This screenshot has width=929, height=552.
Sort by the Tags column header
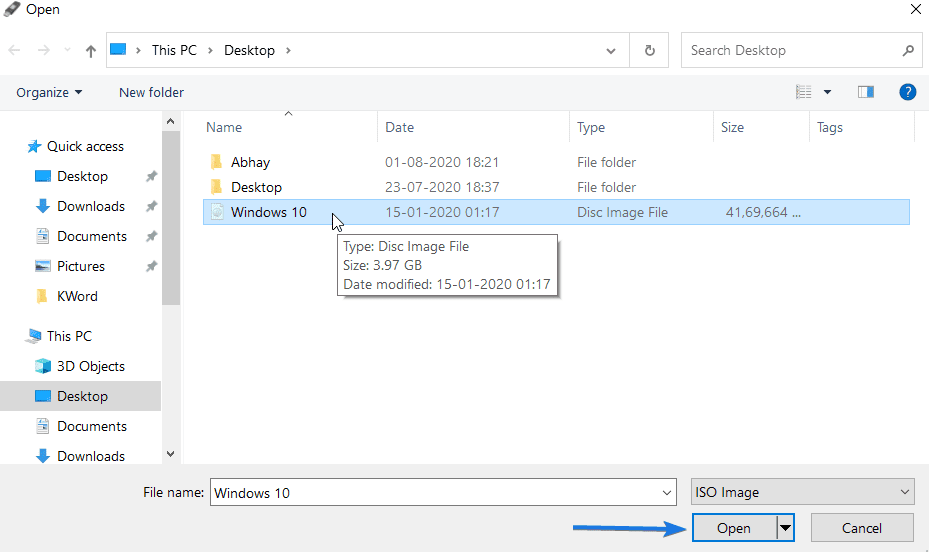(829, 127)
